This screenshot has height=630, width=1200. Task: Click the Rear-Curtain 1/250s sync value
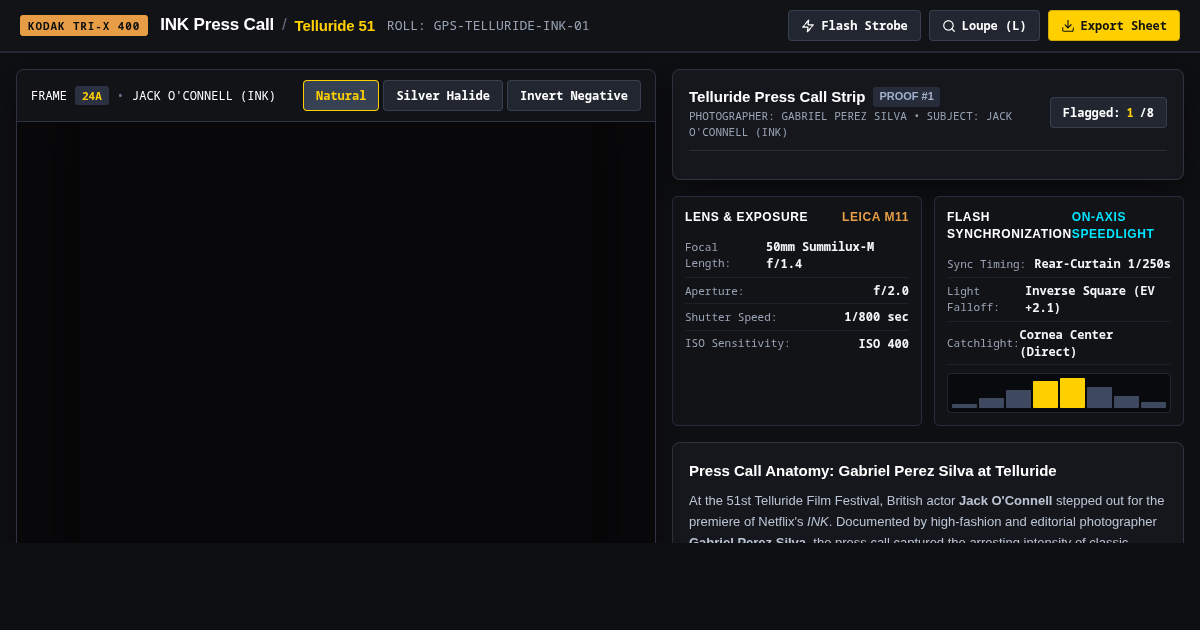coord(1102,264)
